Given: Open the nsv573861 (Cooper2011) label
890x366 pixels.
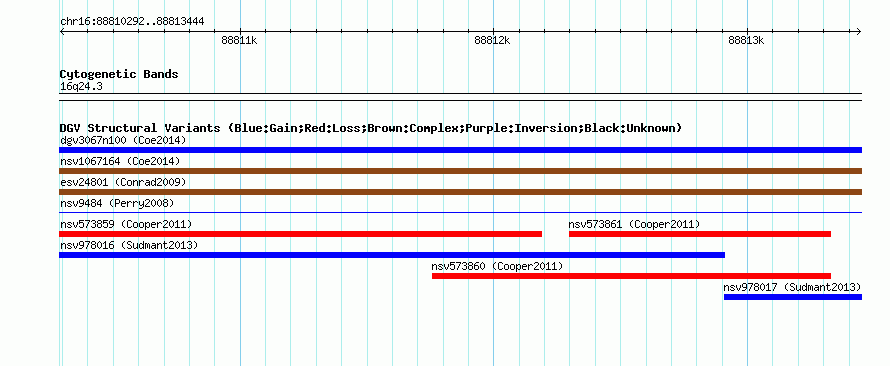Looking at the screenshot, I should point(635,224).
